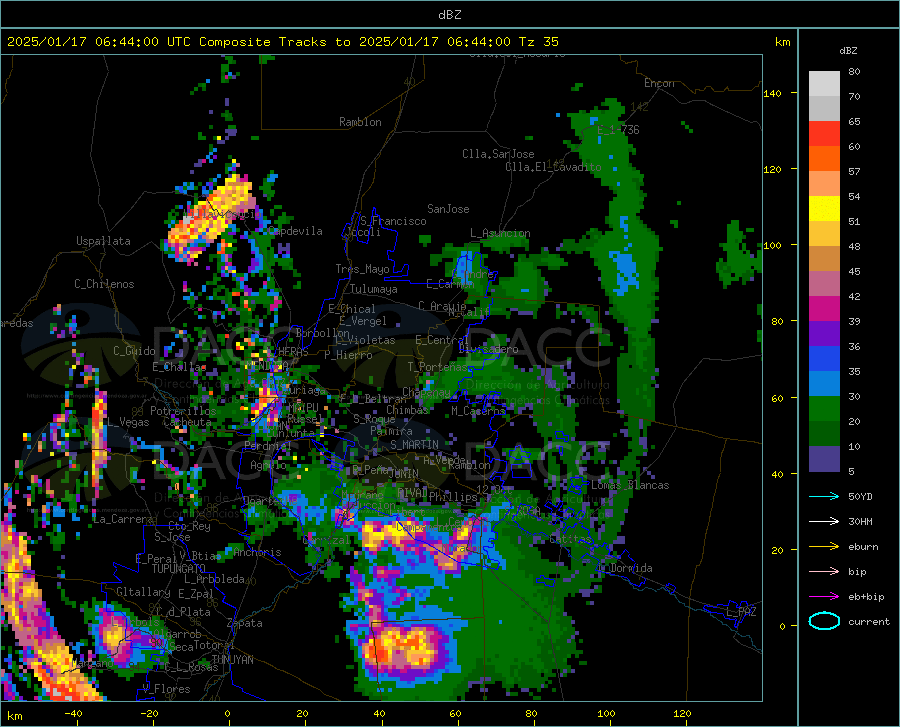Click the S_Francisco location label
This screenshot has width=900, height=727.
393,221
